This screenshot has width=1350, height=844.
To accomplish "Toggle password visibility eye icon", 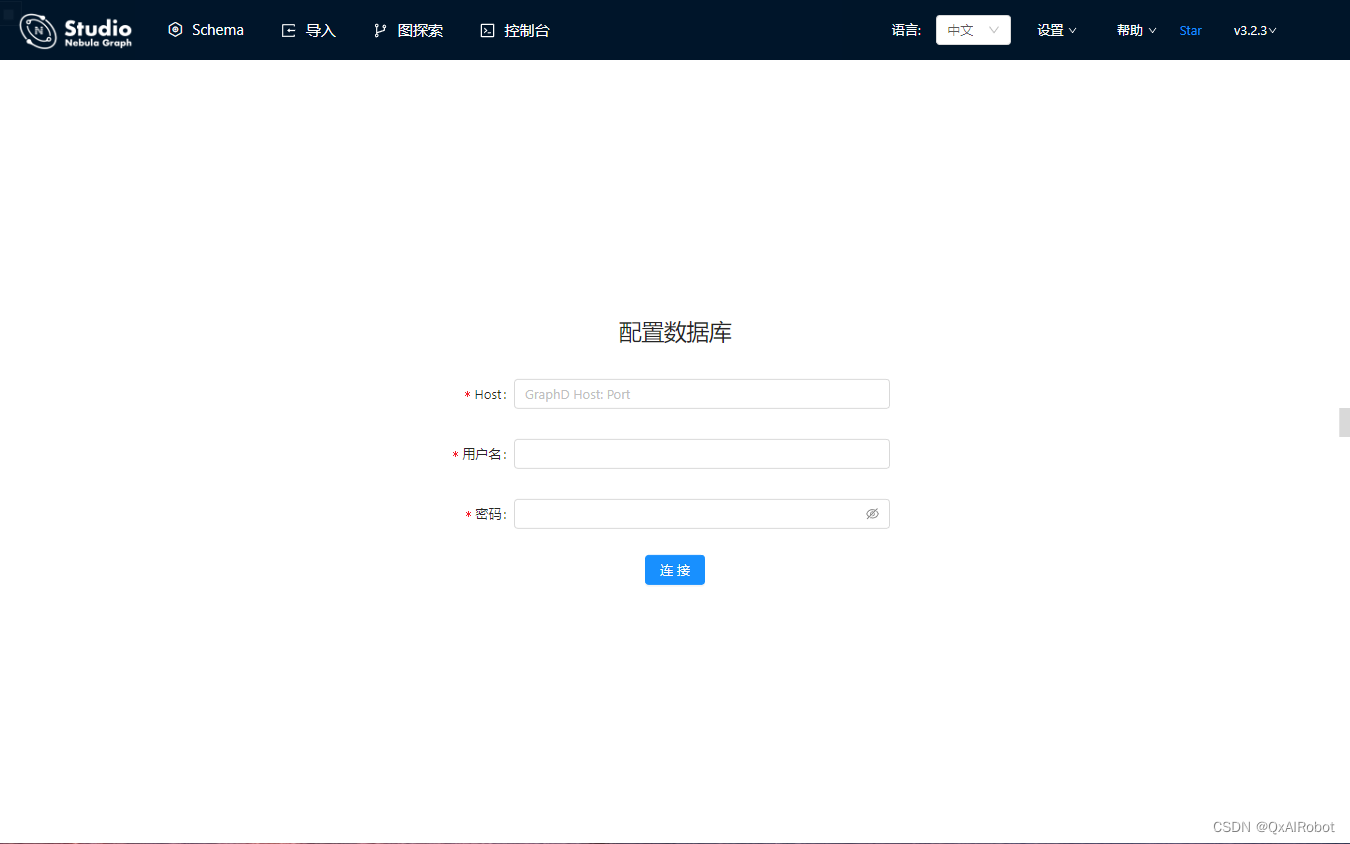I will pyautogui.click(x=872, y=514).
